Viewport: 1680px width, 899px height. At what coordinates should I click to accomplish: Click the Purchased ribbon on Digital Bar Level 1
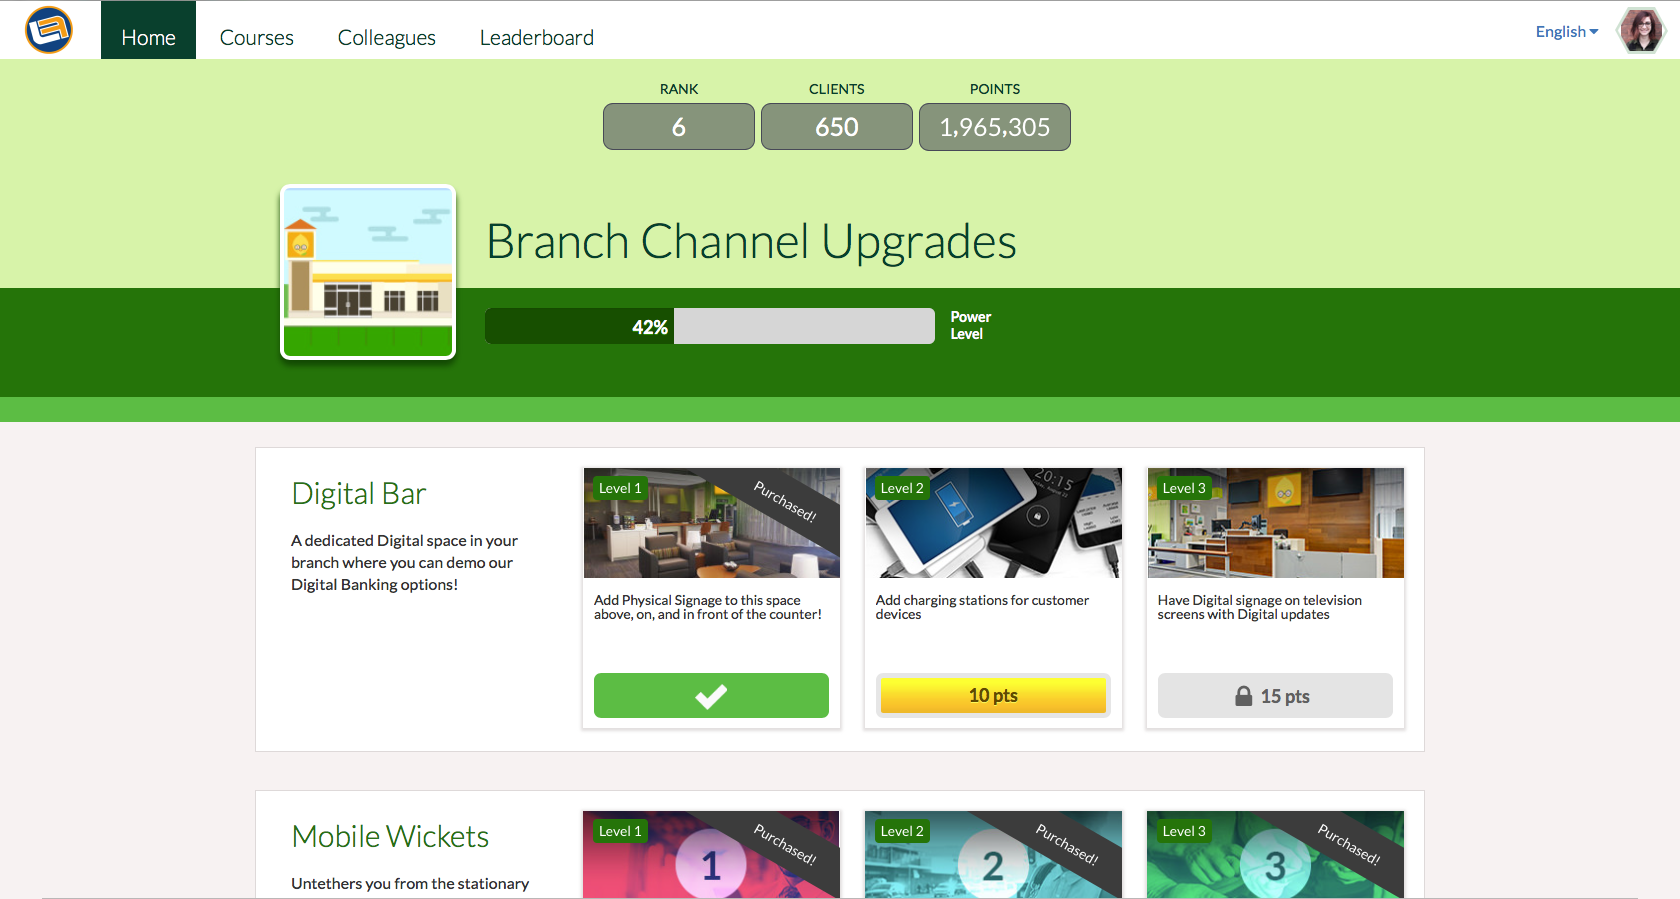786,501
